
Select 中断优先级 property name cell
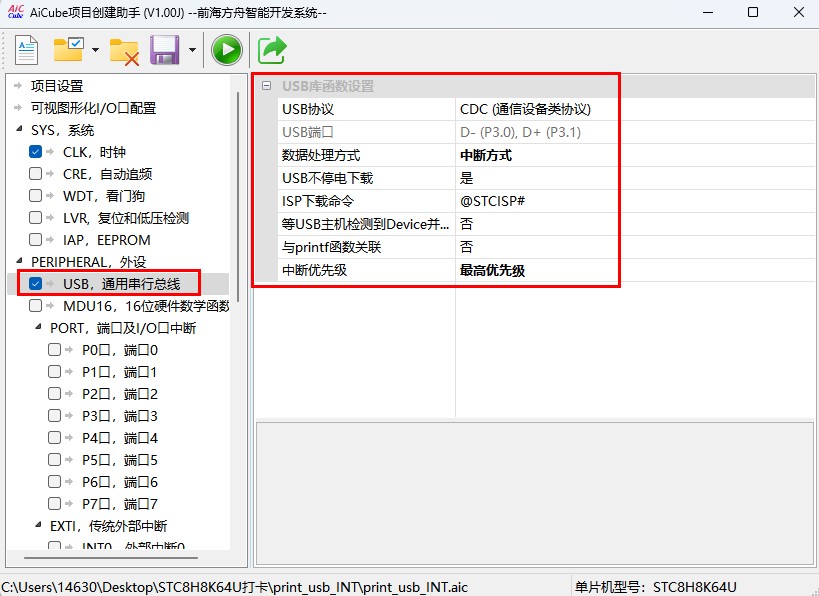366,270
